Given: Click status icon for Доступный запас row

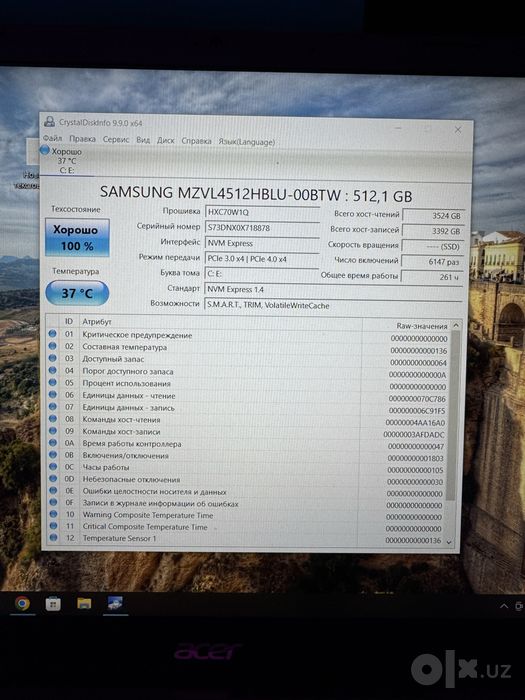Looking at the screenshot, I should pos(52,358).
